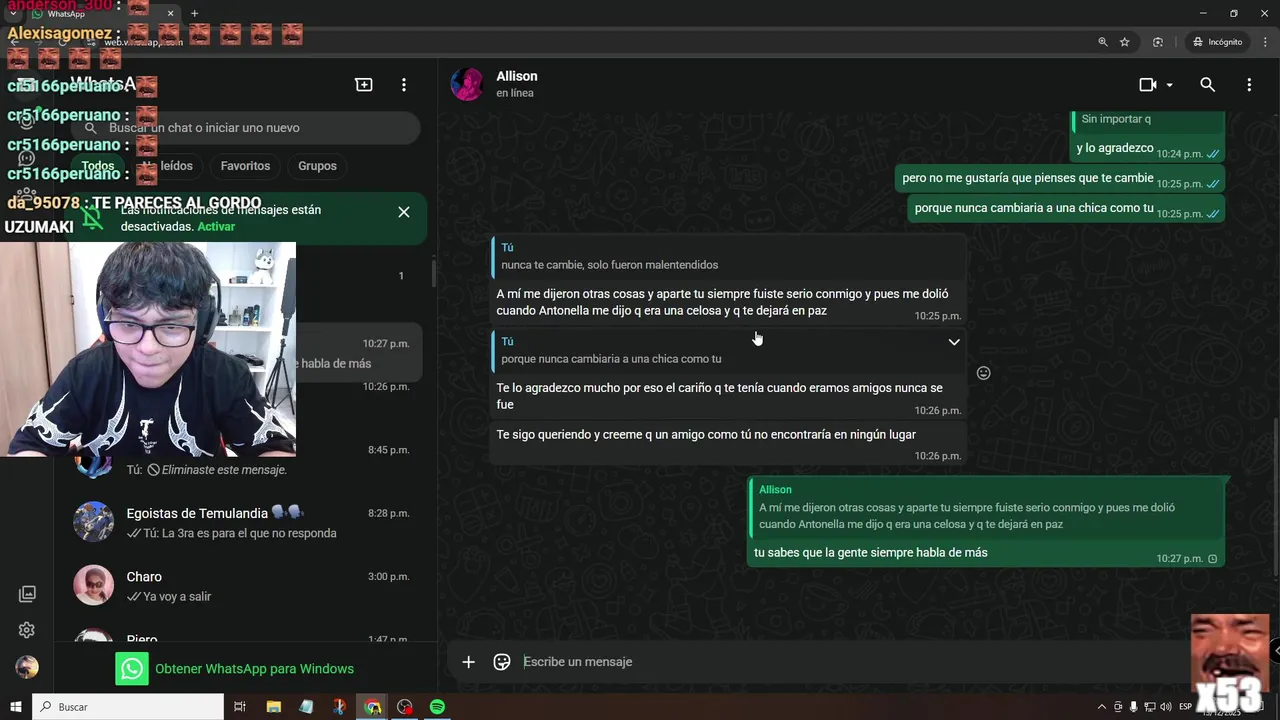The height and width of the screenshot is (720, 1280).
Task: Open a new browser tab
Action: pyautogui.click(x=194, y=14)
